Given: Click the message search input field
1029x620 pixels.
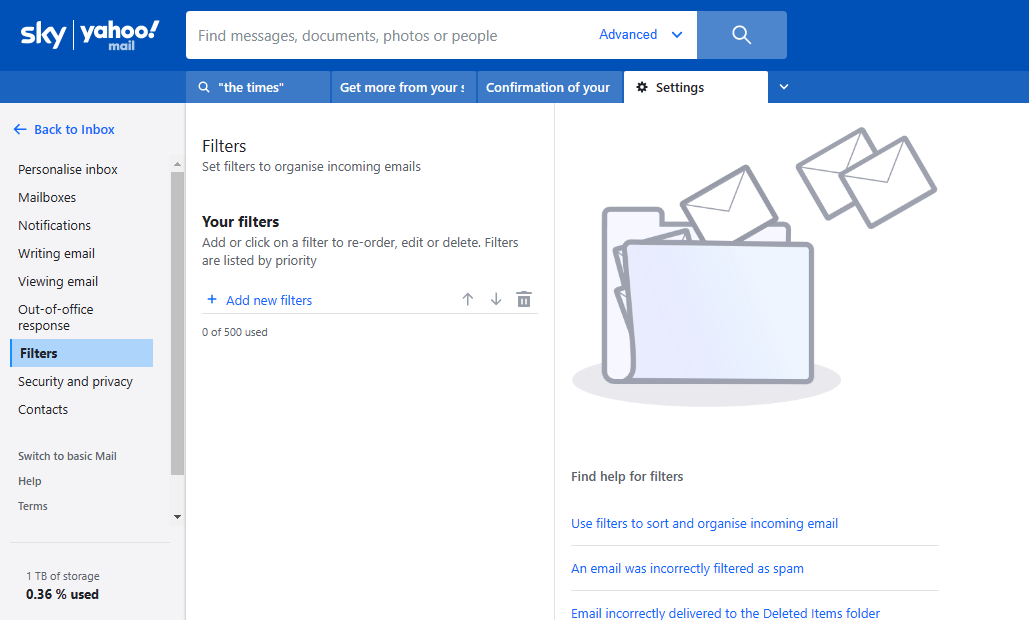Looking at the screenshot, I should (380, 34).
